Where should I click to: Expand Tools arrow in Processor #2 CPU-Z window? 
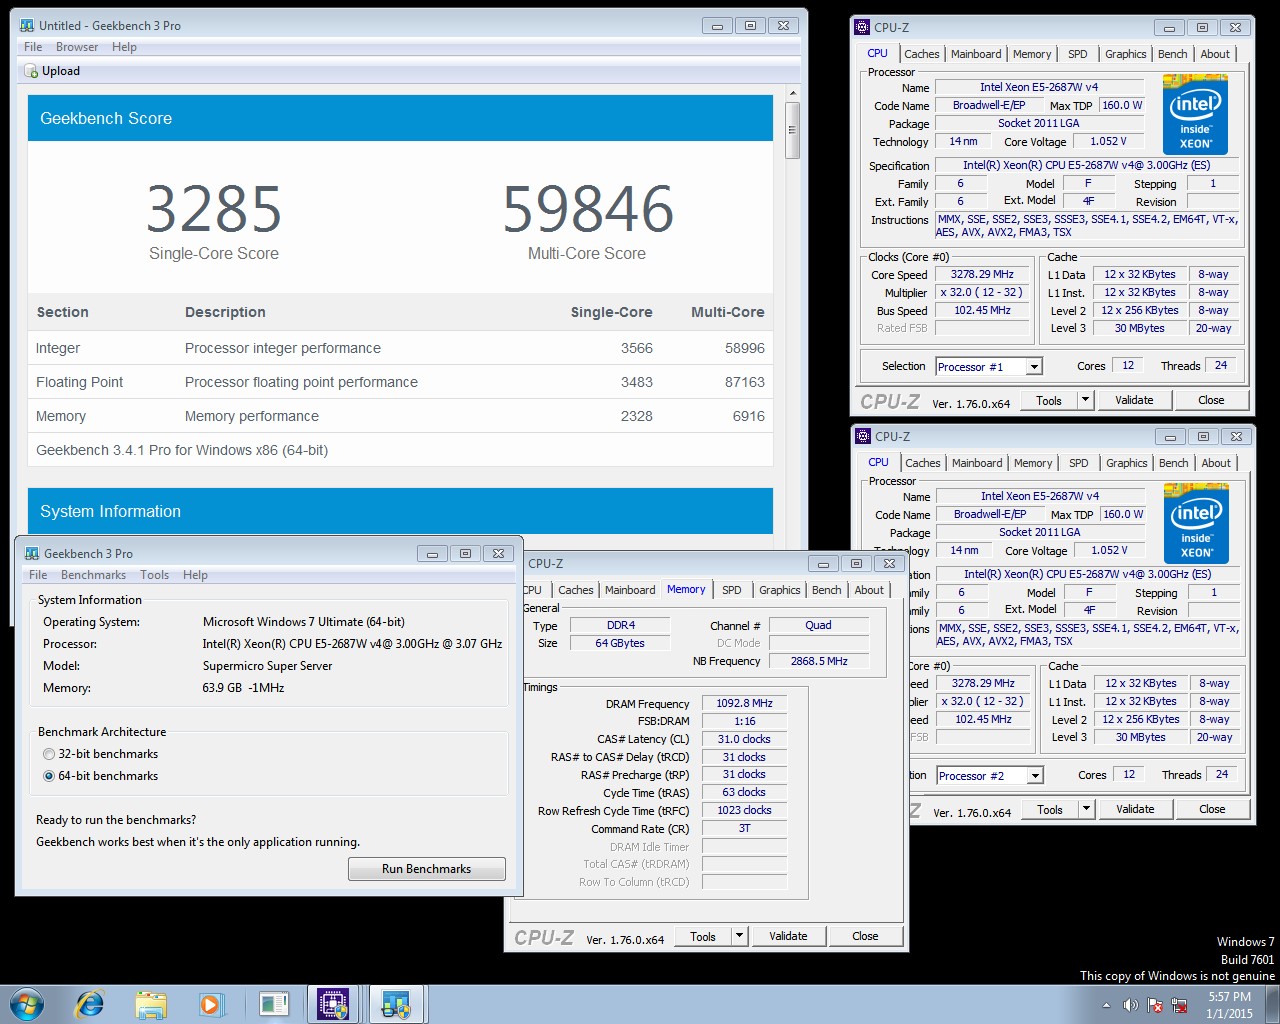[1086, 809]
